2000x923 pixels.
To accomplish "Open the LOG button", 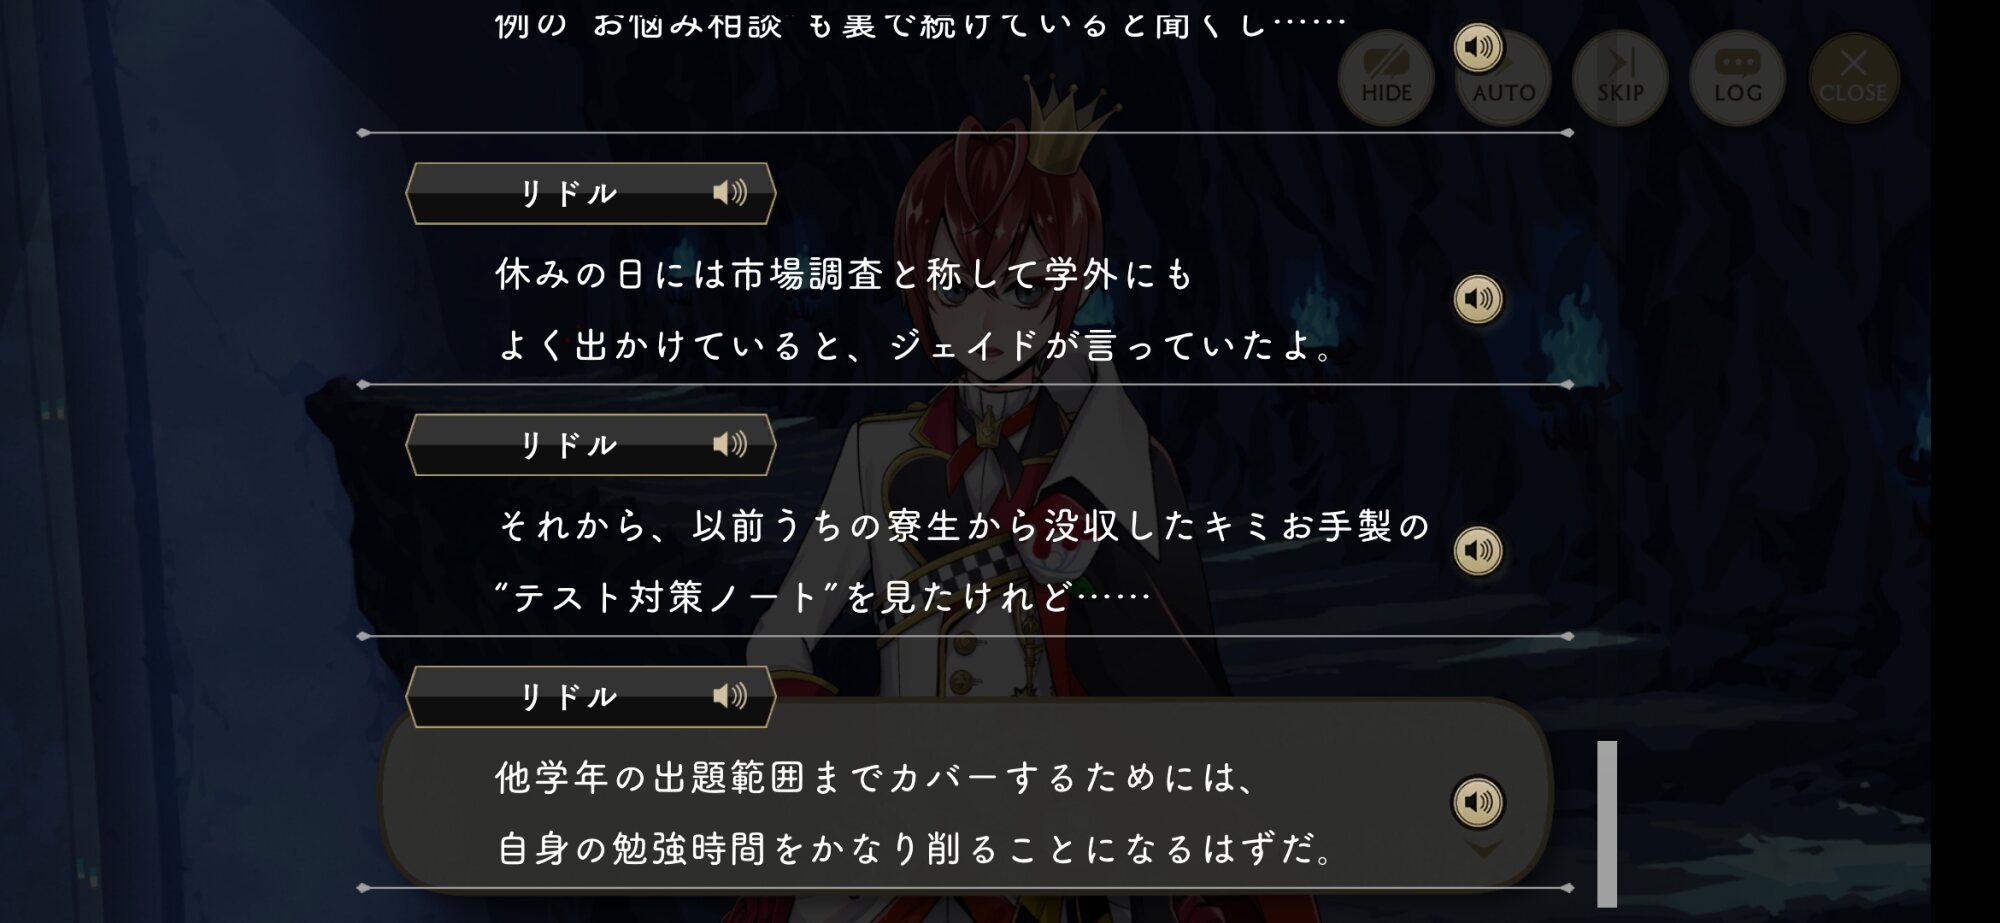I will [1737, 78].
